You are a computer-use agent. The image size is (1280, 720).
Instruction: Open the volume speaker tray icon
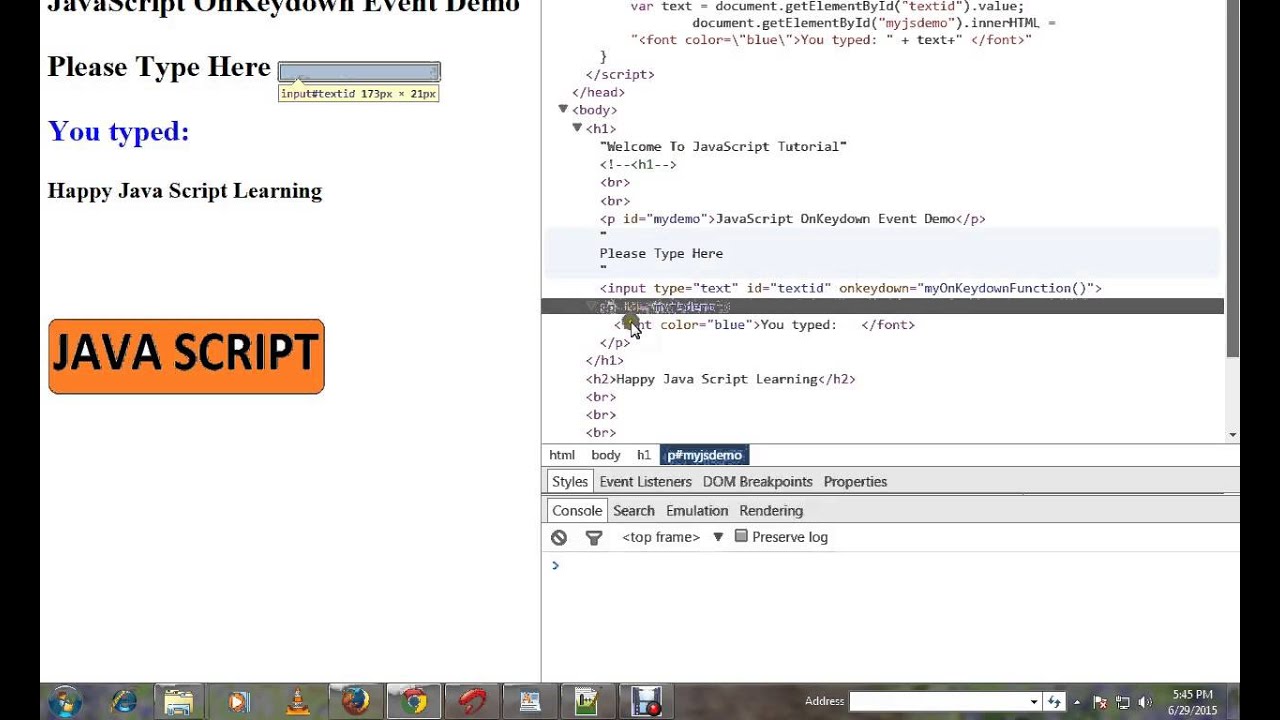click(1145, 702)
